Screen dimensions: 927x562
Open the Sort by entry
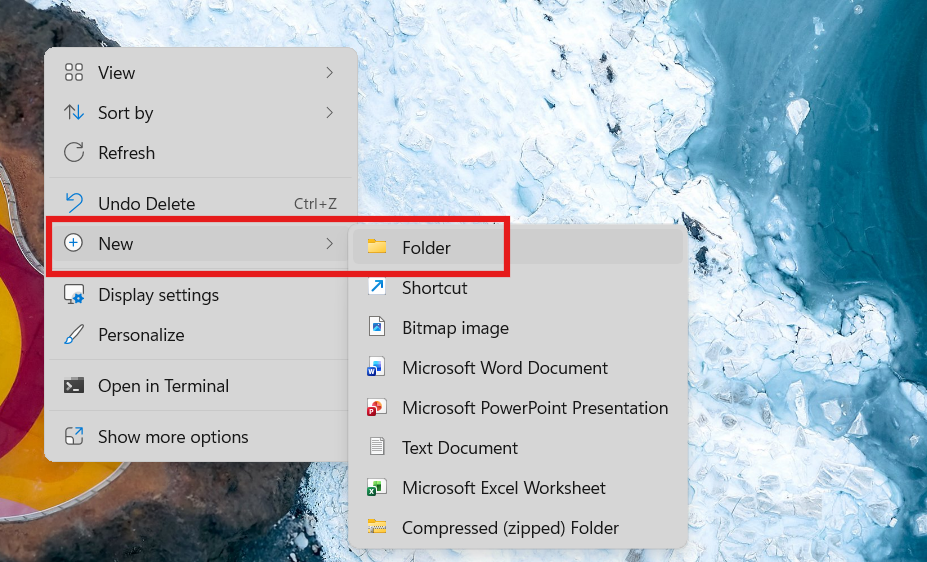pyautogui.click(x=200, y=112)
